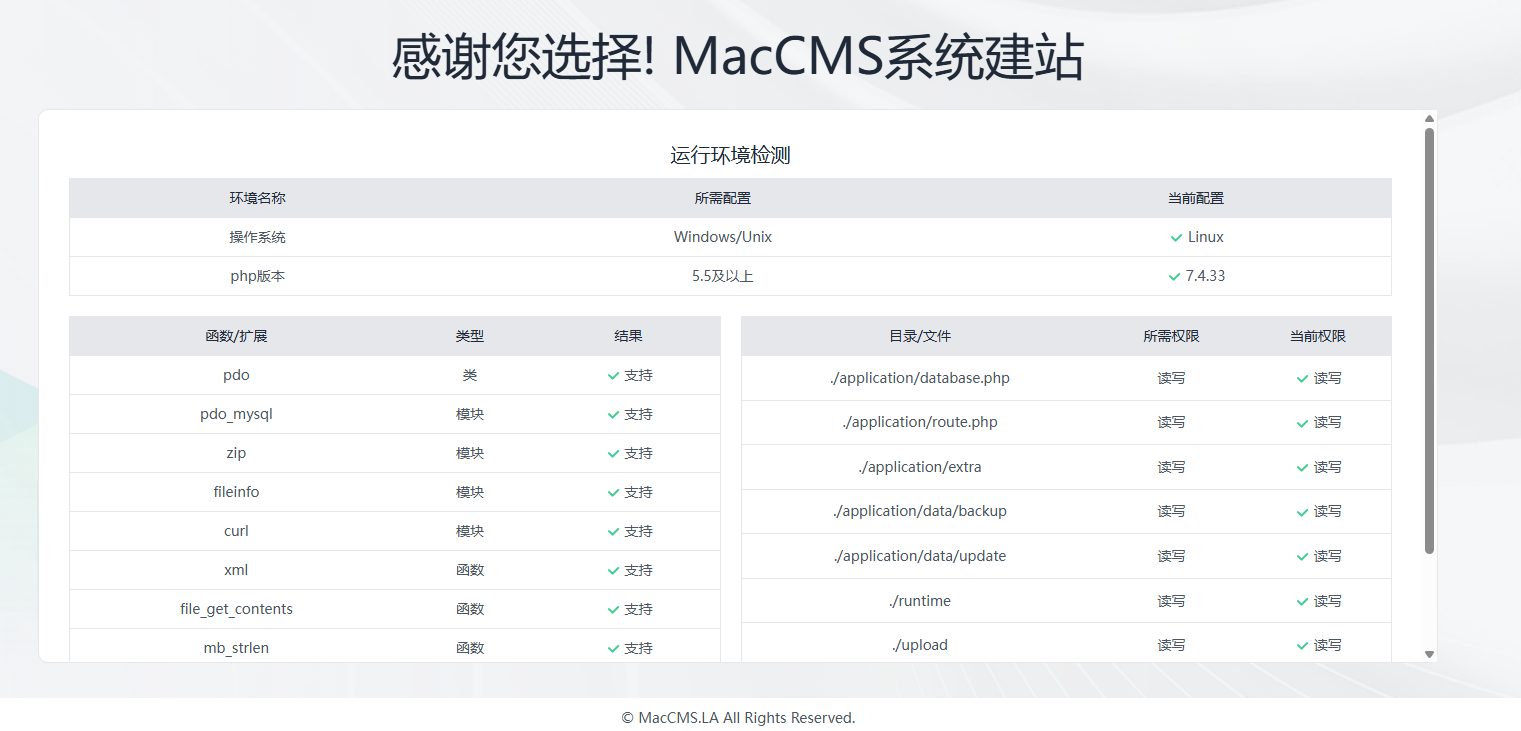This screenshot has width=1521, height=731.
Task: Click the 当前权限 column header
Action: coord(1317,336)
